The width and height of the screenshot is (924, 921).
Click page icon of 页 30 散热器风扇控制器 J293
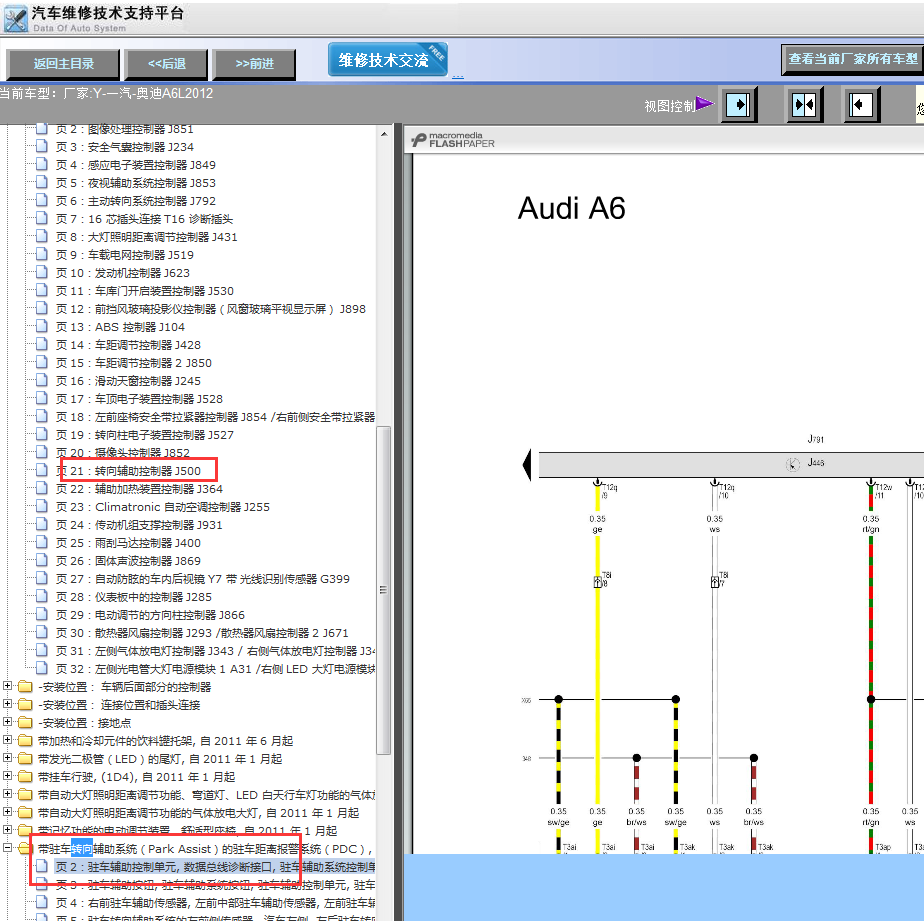42,632
